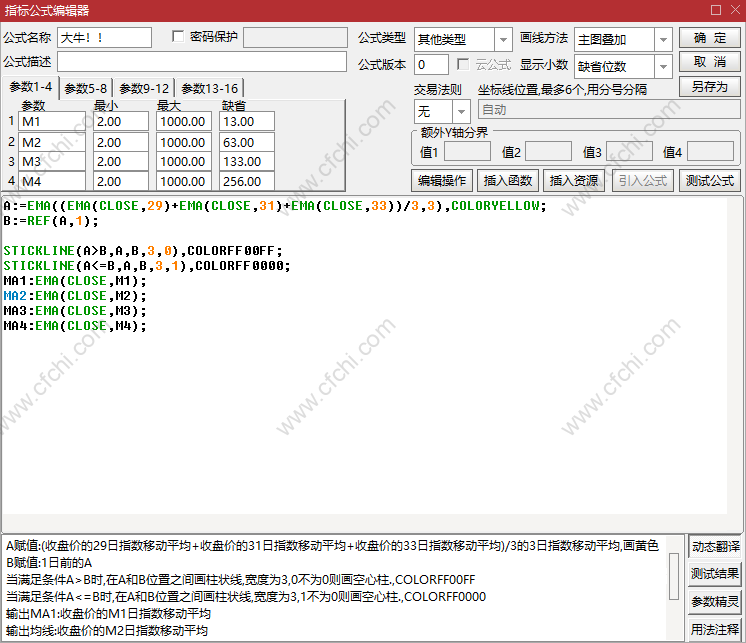The image size is (746, 643).
Task: Click the M1 default value field
Action: point(247,121)
